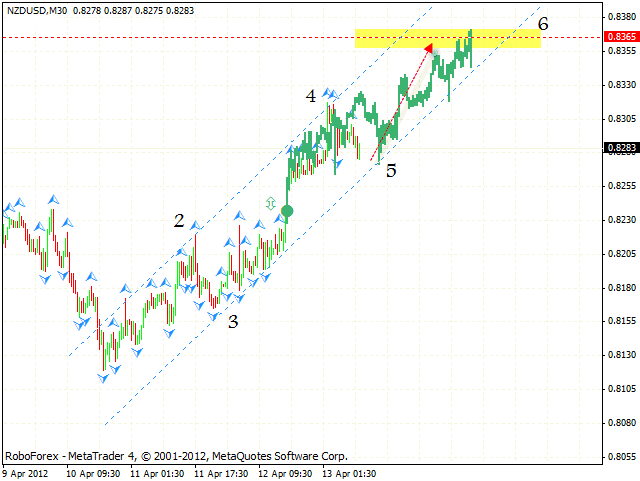This screenshot has width=640, height=481.
Task: Select the 9 Apr 2012 date label
Action: pos(23,472)
